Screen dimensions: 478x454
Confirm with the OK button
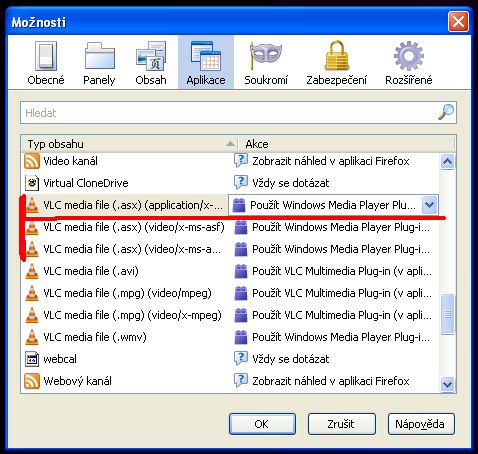pyautogui.click(x=262, y=424)
